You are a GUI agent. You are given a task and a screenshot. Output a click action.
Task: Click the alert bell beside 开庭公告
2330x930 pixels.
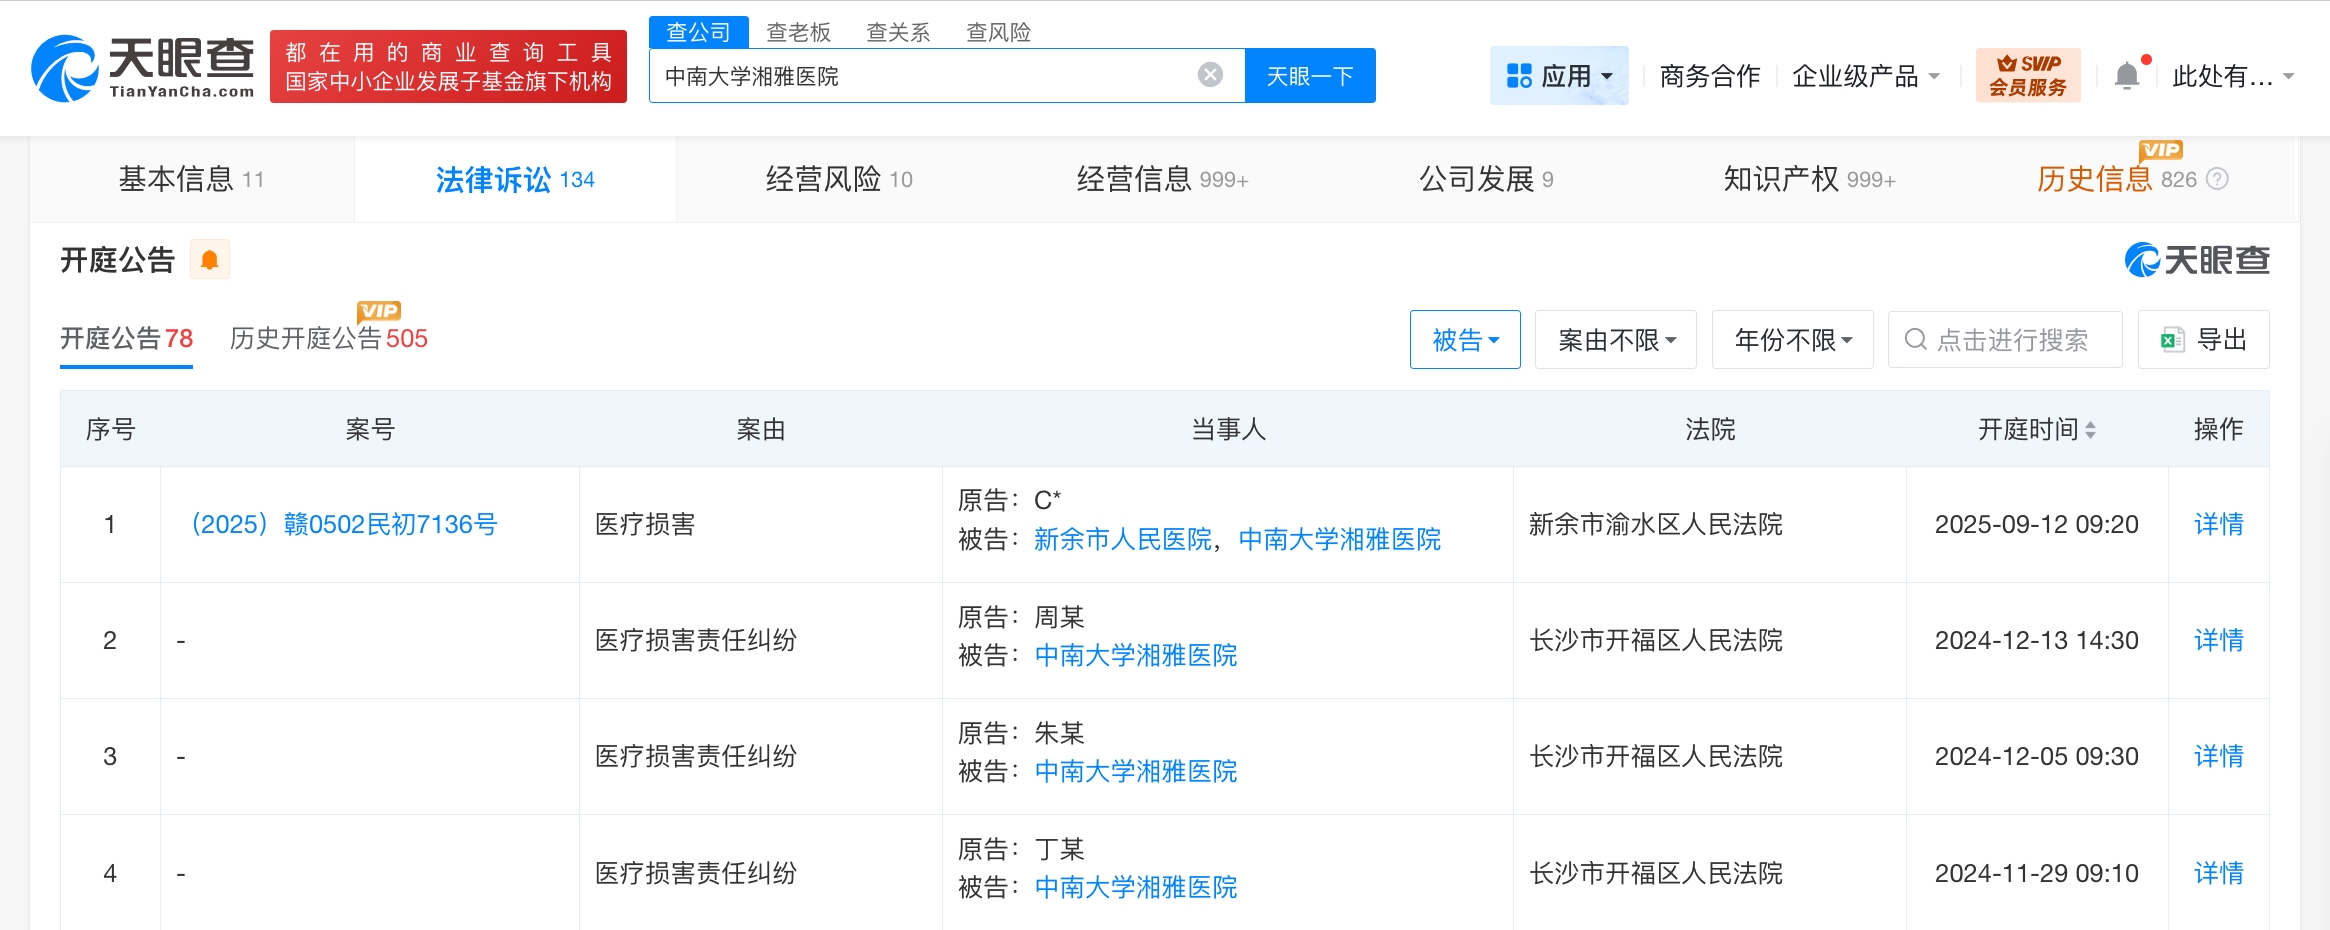pos(209,259)
